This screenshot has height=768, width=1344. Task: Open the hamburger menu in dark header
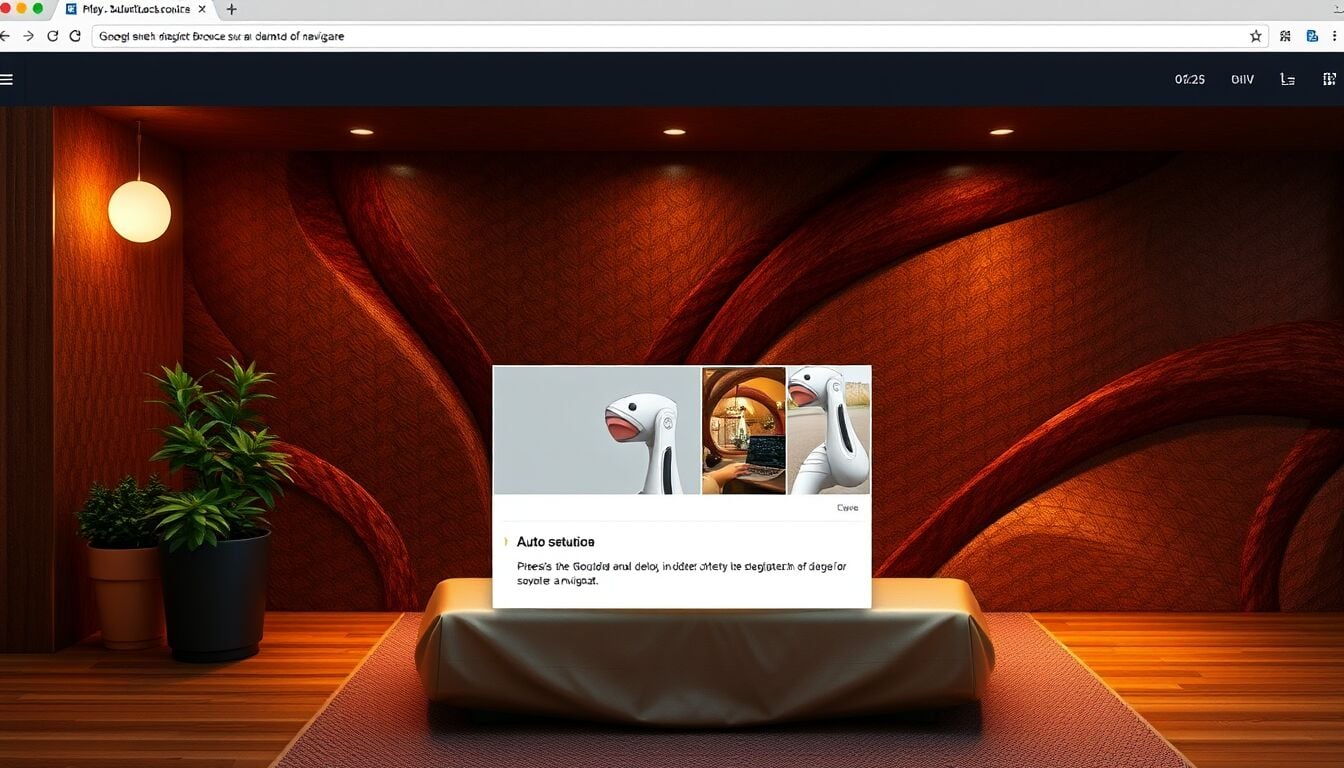[7, 79]
